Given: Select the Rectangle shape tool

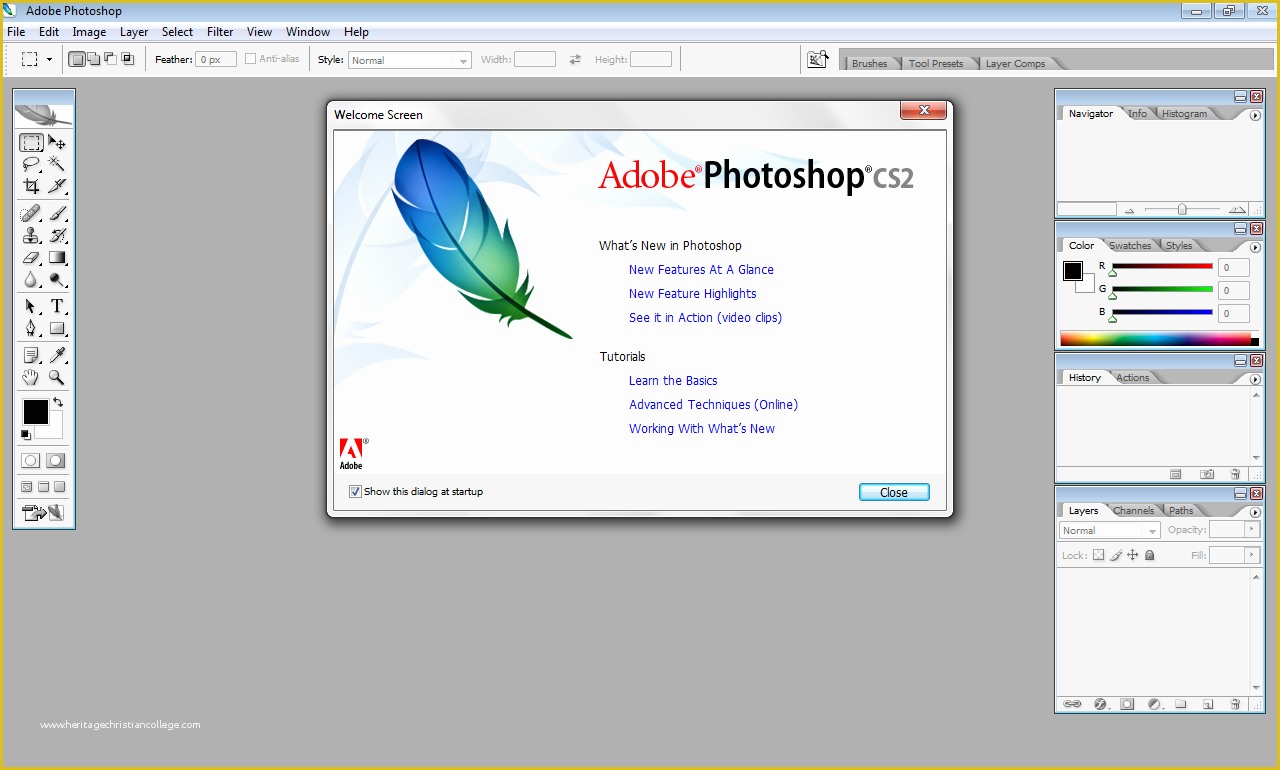Looking at the screenshot, I should 57,328.
